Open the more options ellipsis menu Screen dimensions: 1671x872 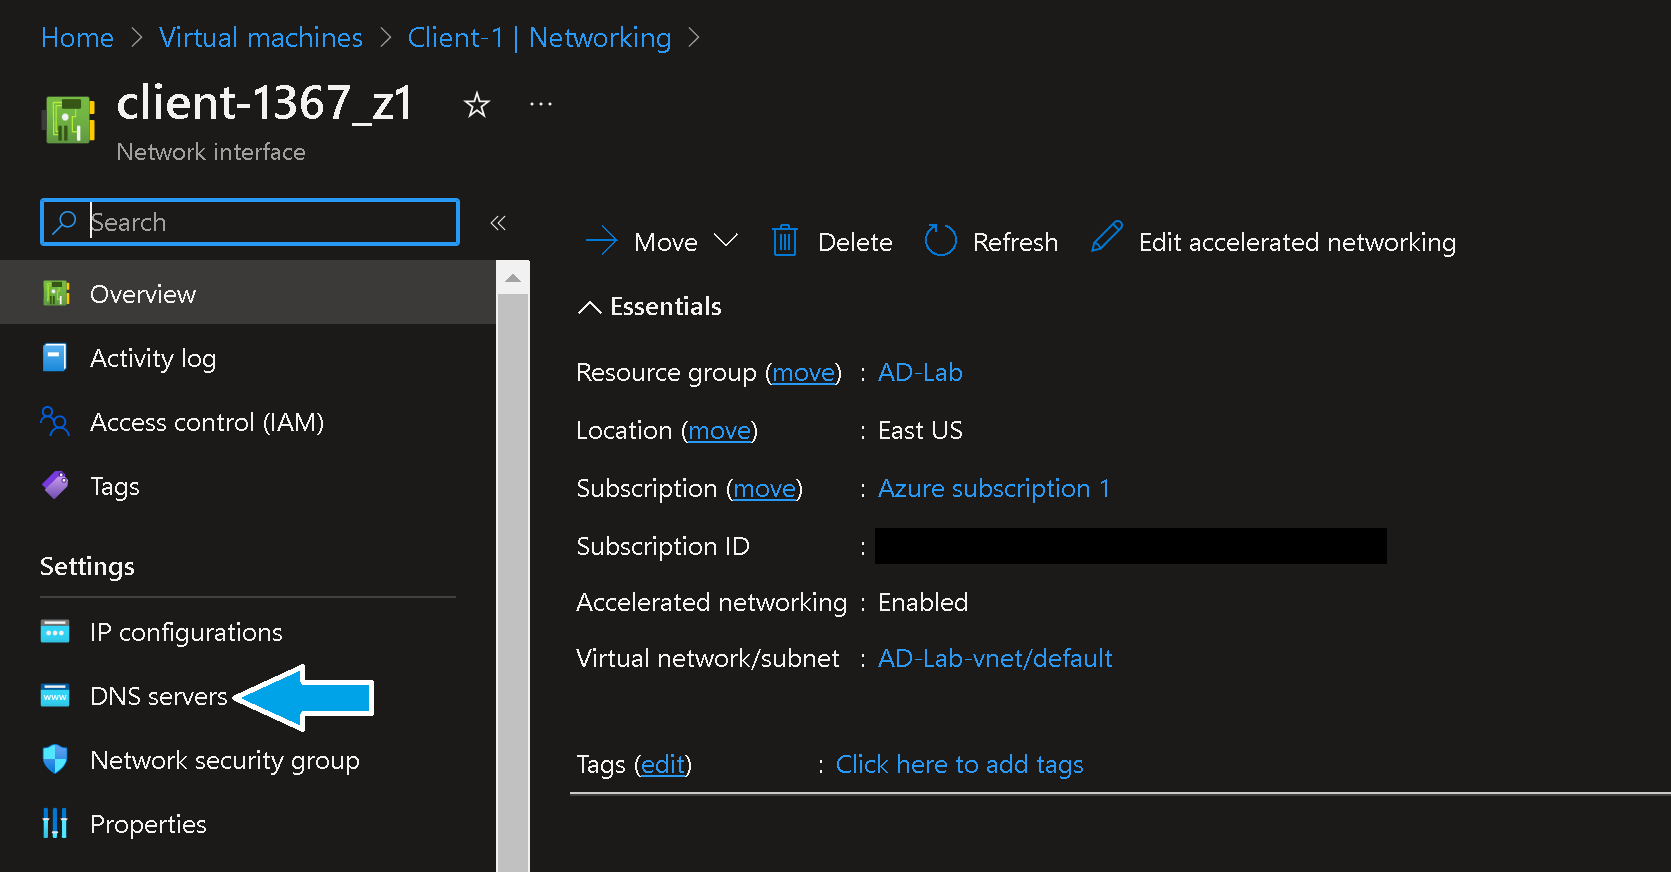541,104
